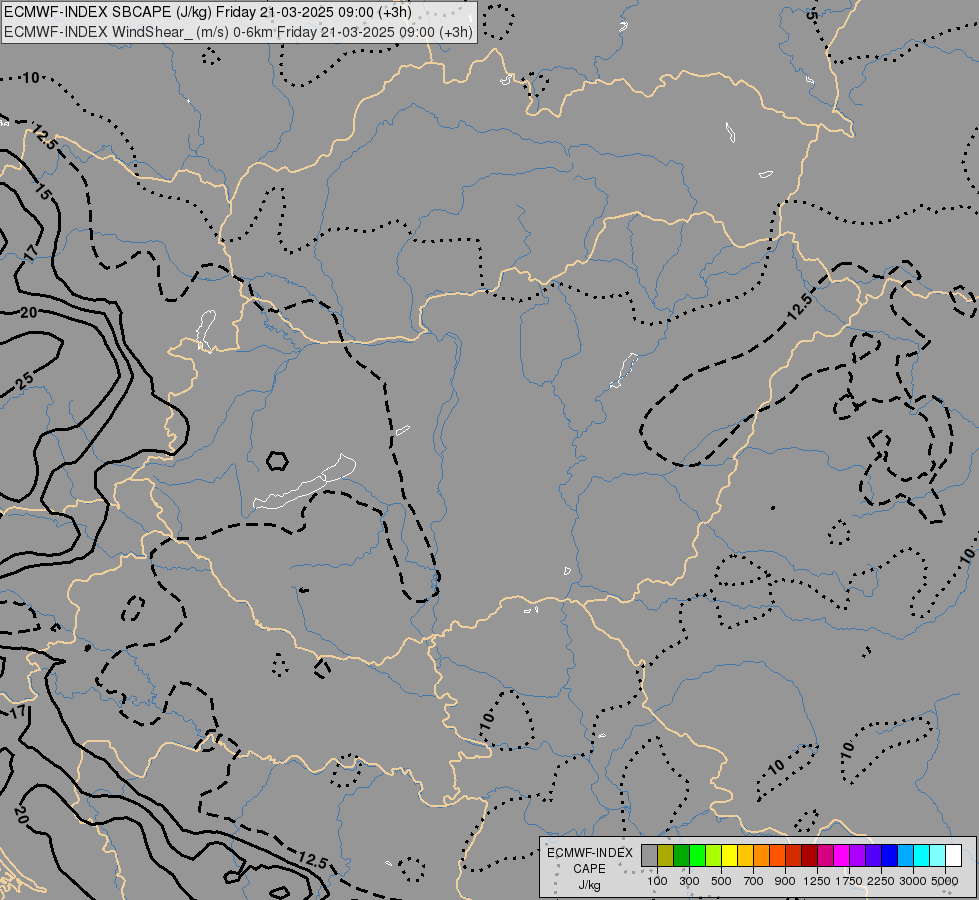Choose the amber legend swatch

point(745,856)
